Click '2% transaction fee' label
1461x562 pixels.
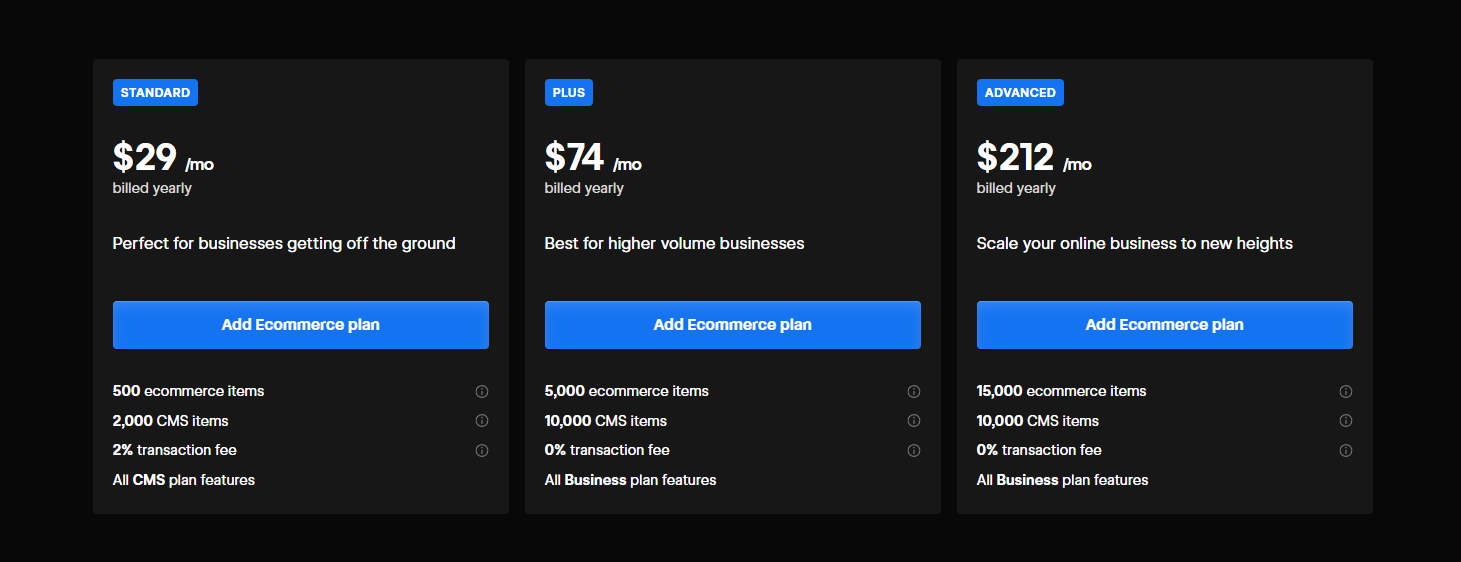tap(175, 450)
